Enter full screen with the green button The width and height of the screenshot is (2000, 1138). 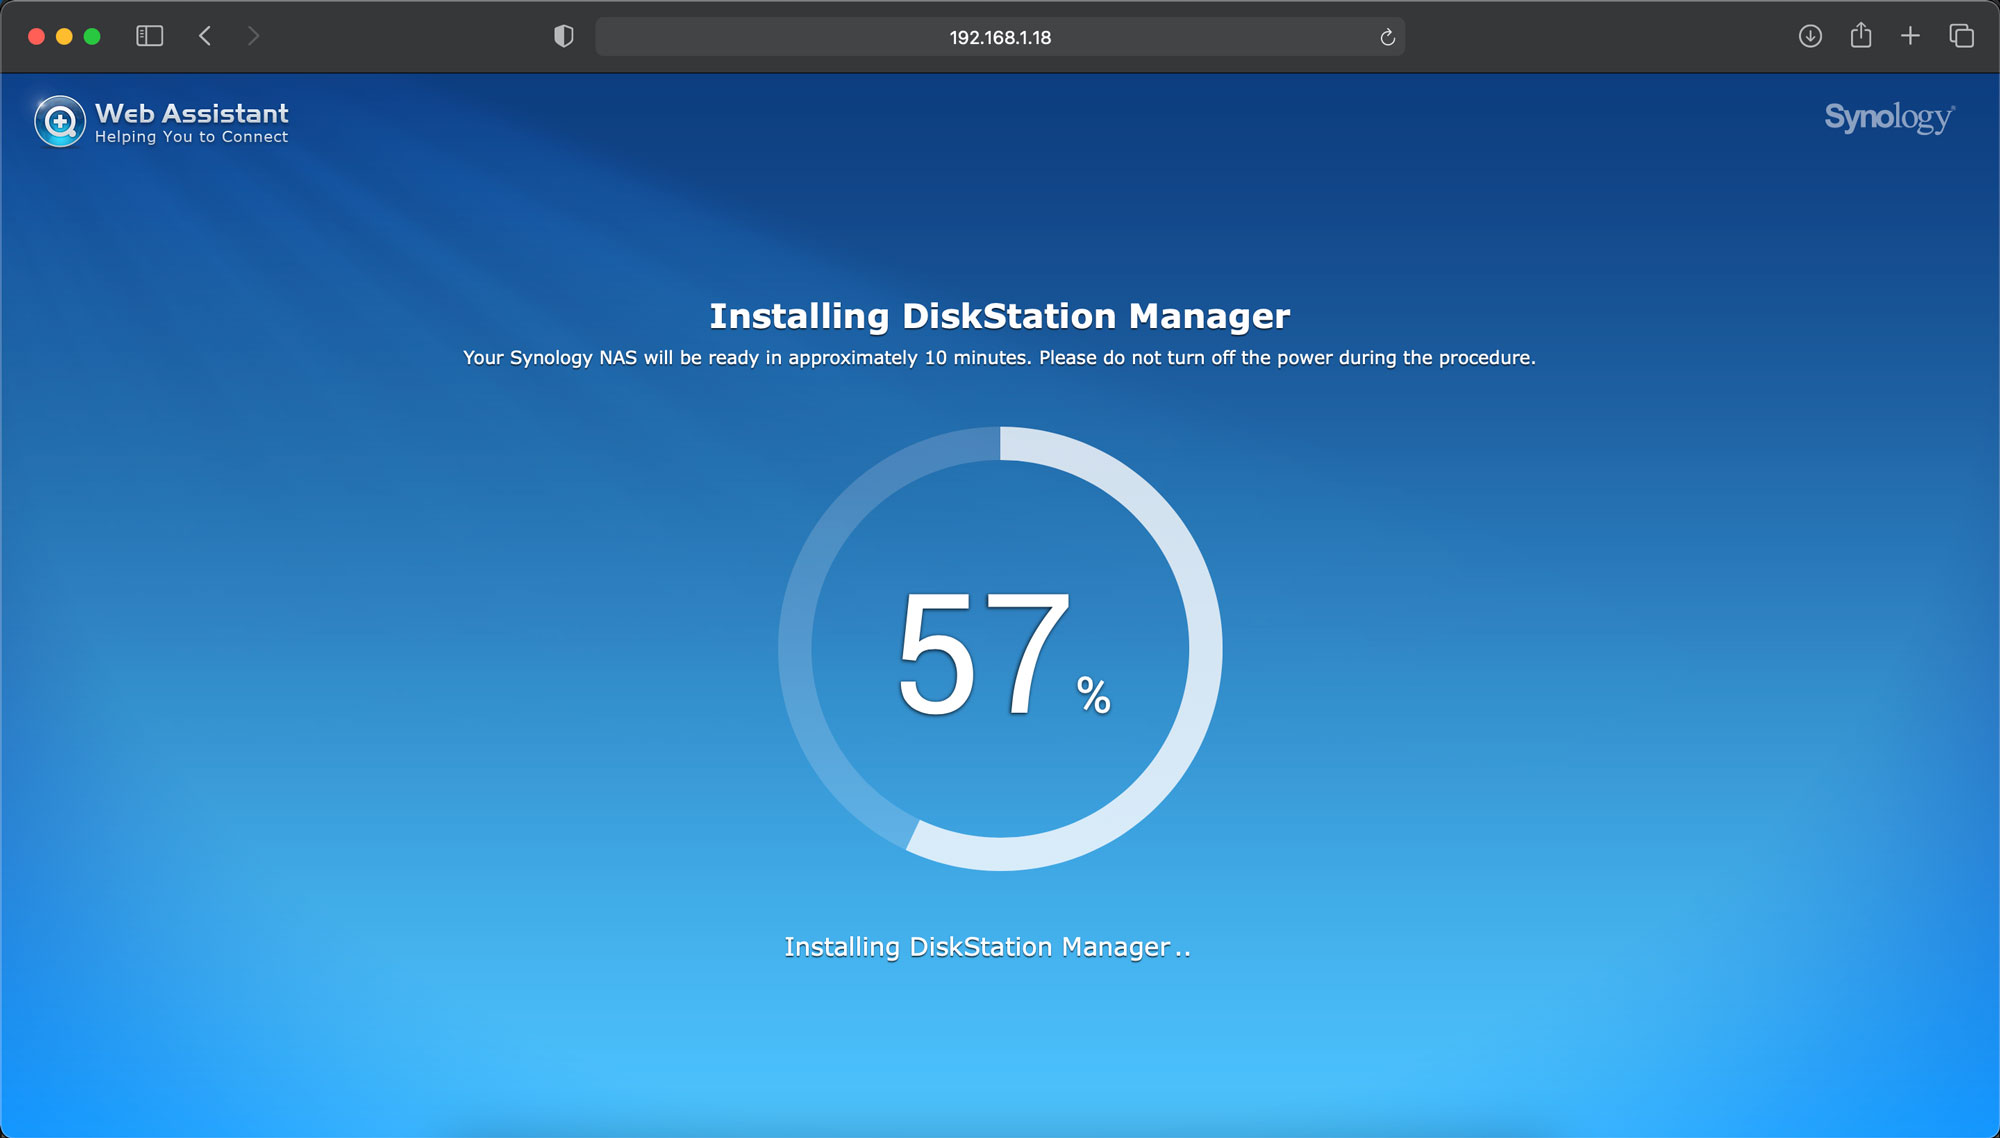click(x=92, y=37)
